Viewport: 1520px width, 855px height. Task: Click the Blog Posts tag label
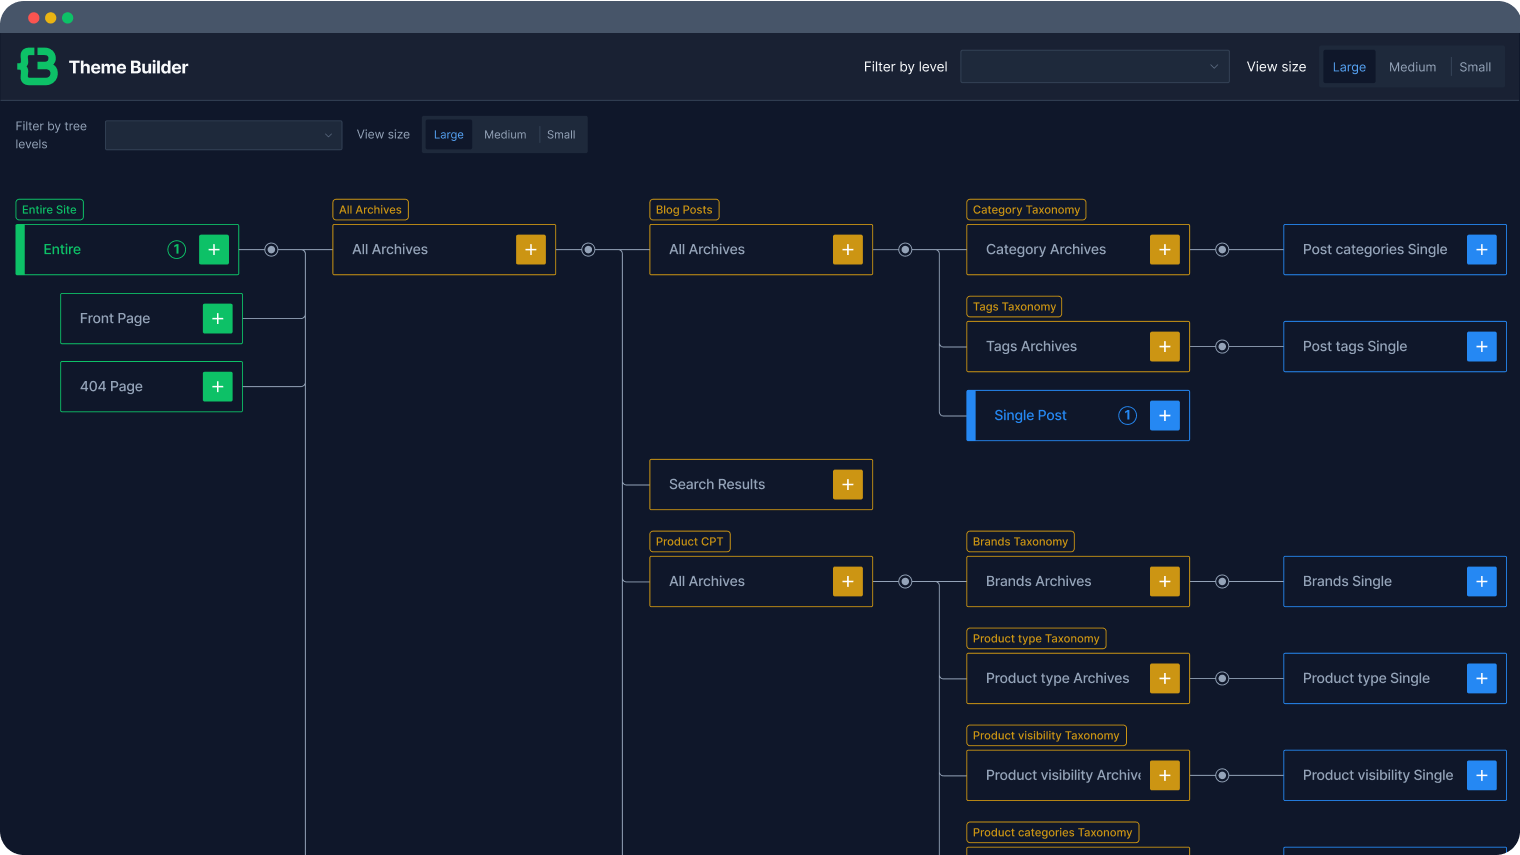click(x=684, y=210)
